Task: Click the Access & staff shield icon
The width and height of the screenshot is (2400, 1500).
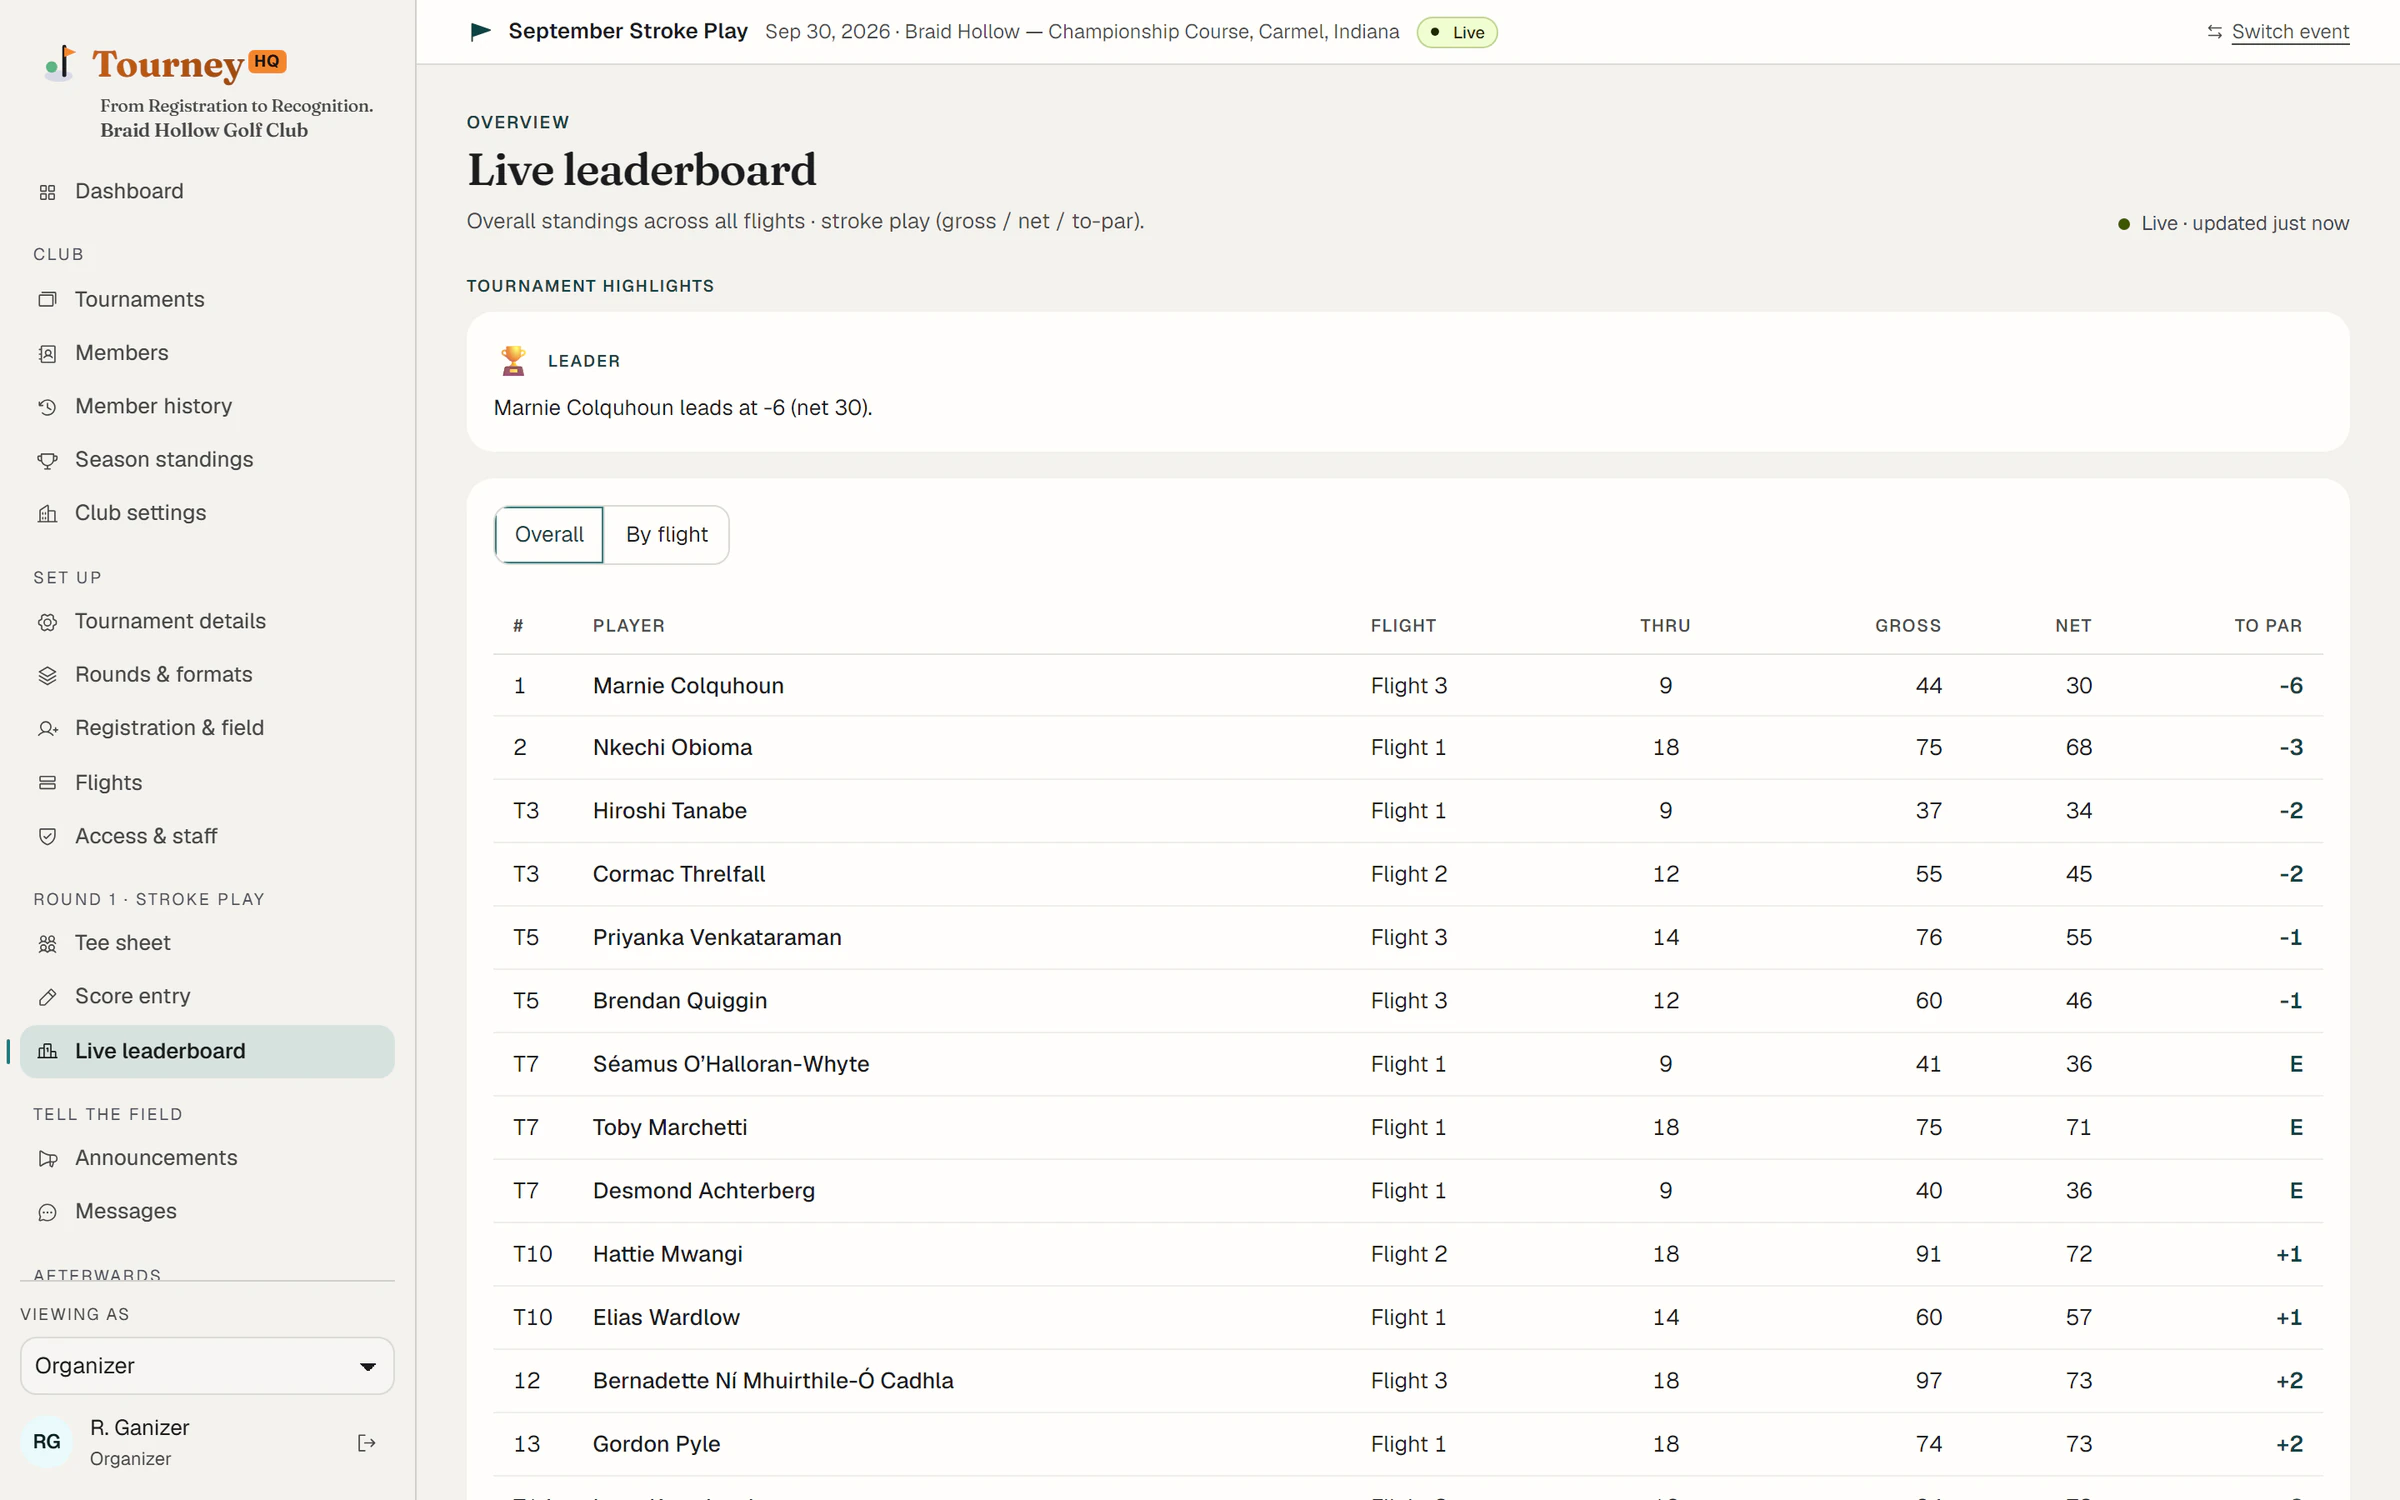Action: 47,836
